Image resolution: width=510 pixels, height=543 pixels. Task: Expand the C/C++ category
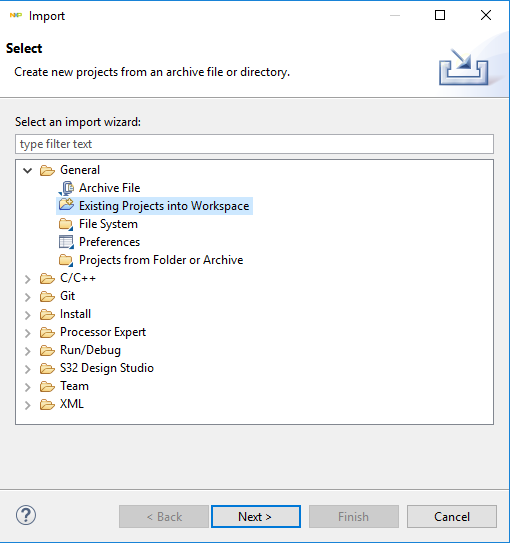(28, 279)
